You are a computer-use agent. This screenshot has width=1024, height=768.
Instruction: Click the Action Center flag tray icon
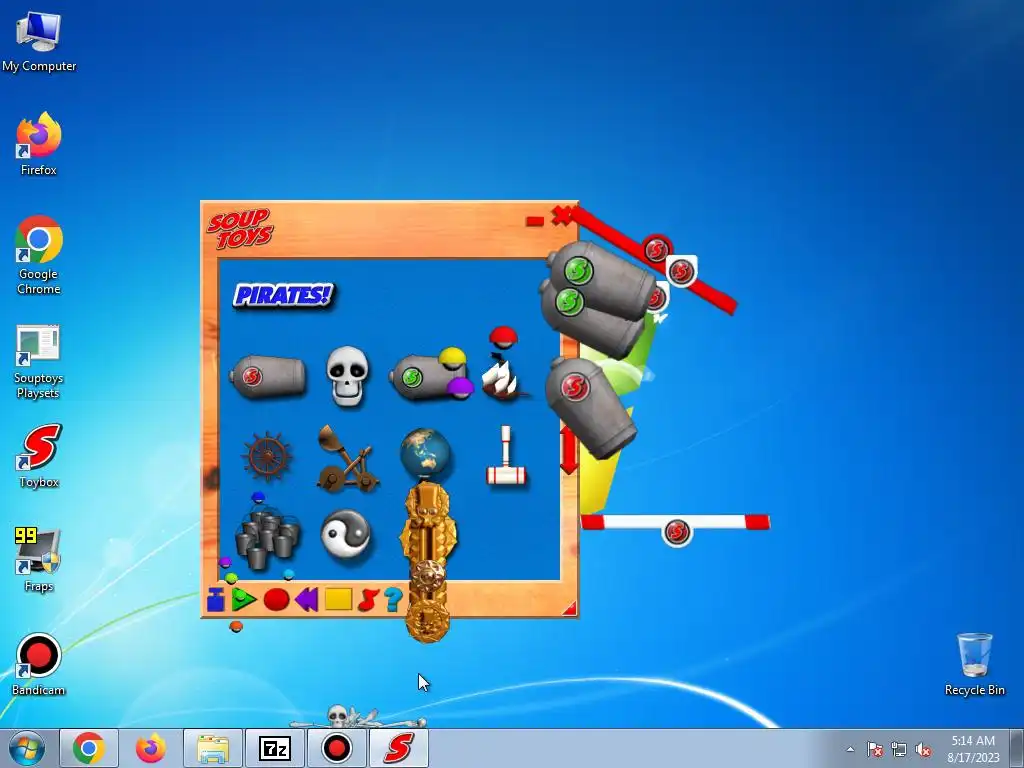click(875, 749)
